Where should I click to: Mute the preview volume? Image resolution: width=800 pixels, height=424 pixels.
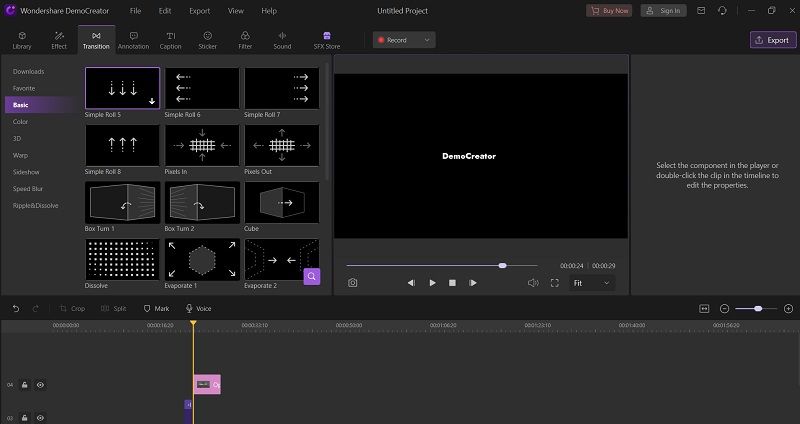coord(533,283)
